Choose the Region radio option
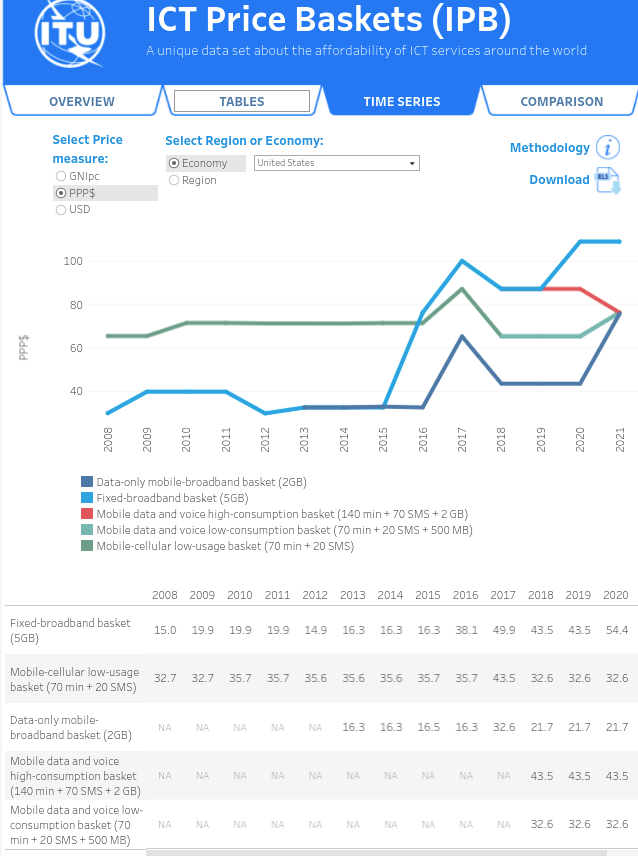This screenshot has height=856, width=638. click(174, 180)
